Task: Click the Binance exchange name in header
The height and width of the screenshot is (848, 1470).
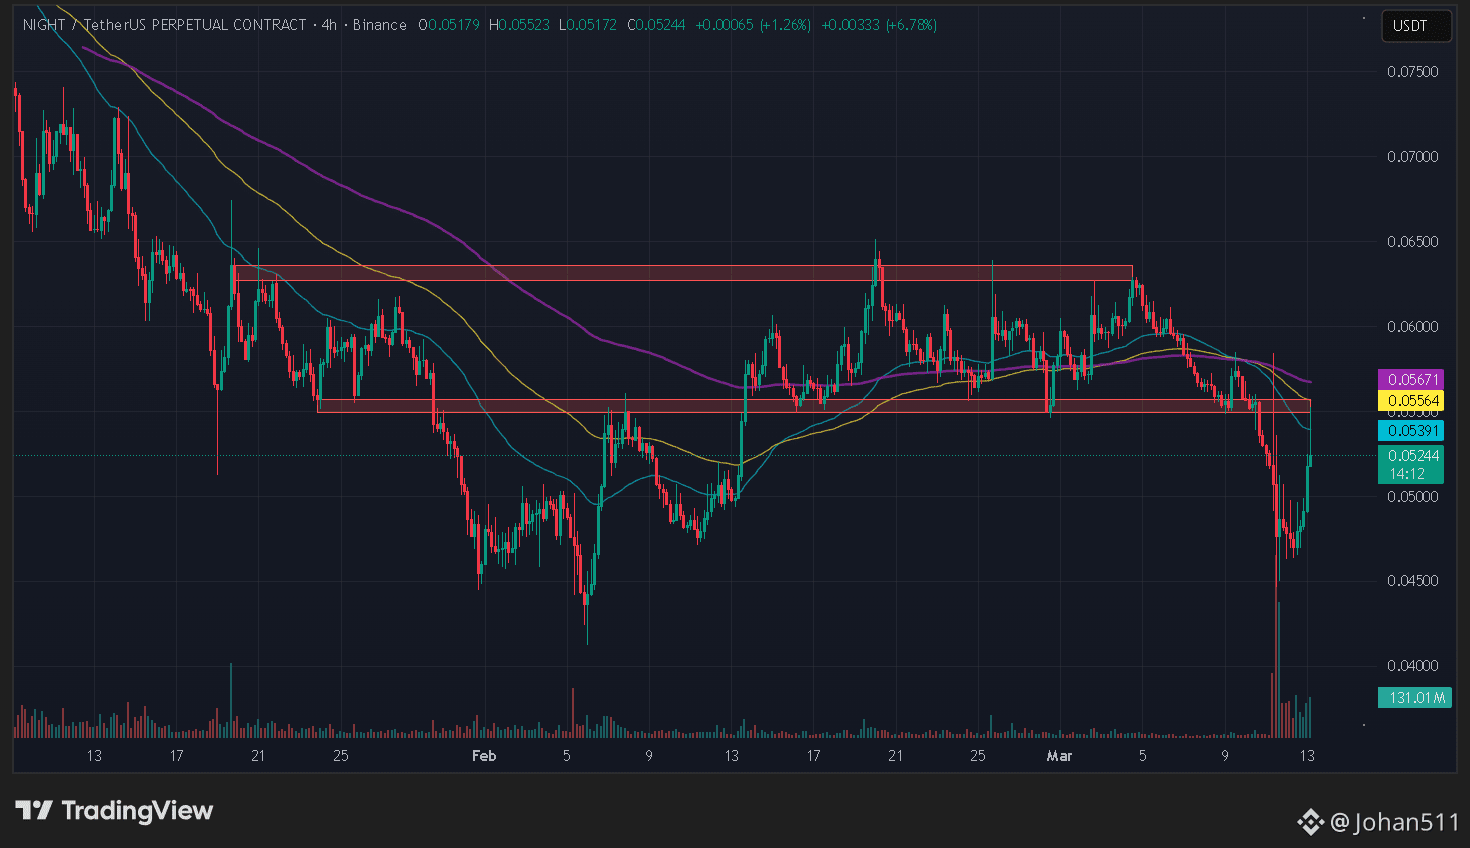Action: point(380,25)
